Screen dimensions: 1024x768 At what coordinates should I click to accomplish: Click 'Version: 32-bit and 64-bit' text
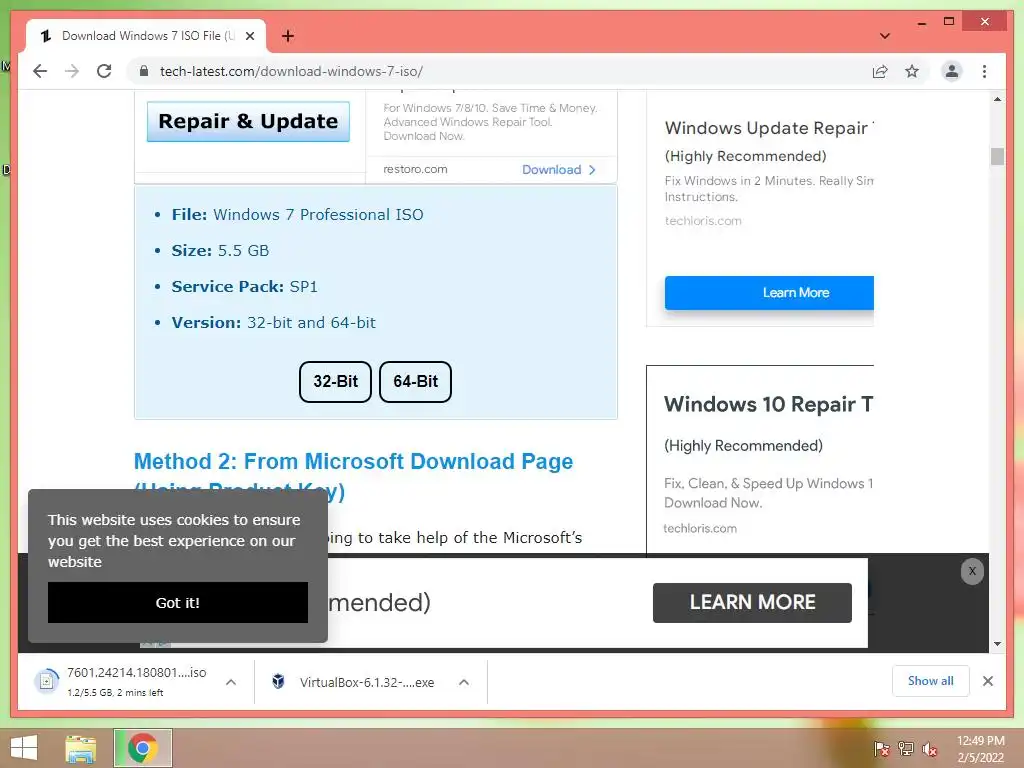(x=274, y=323)
